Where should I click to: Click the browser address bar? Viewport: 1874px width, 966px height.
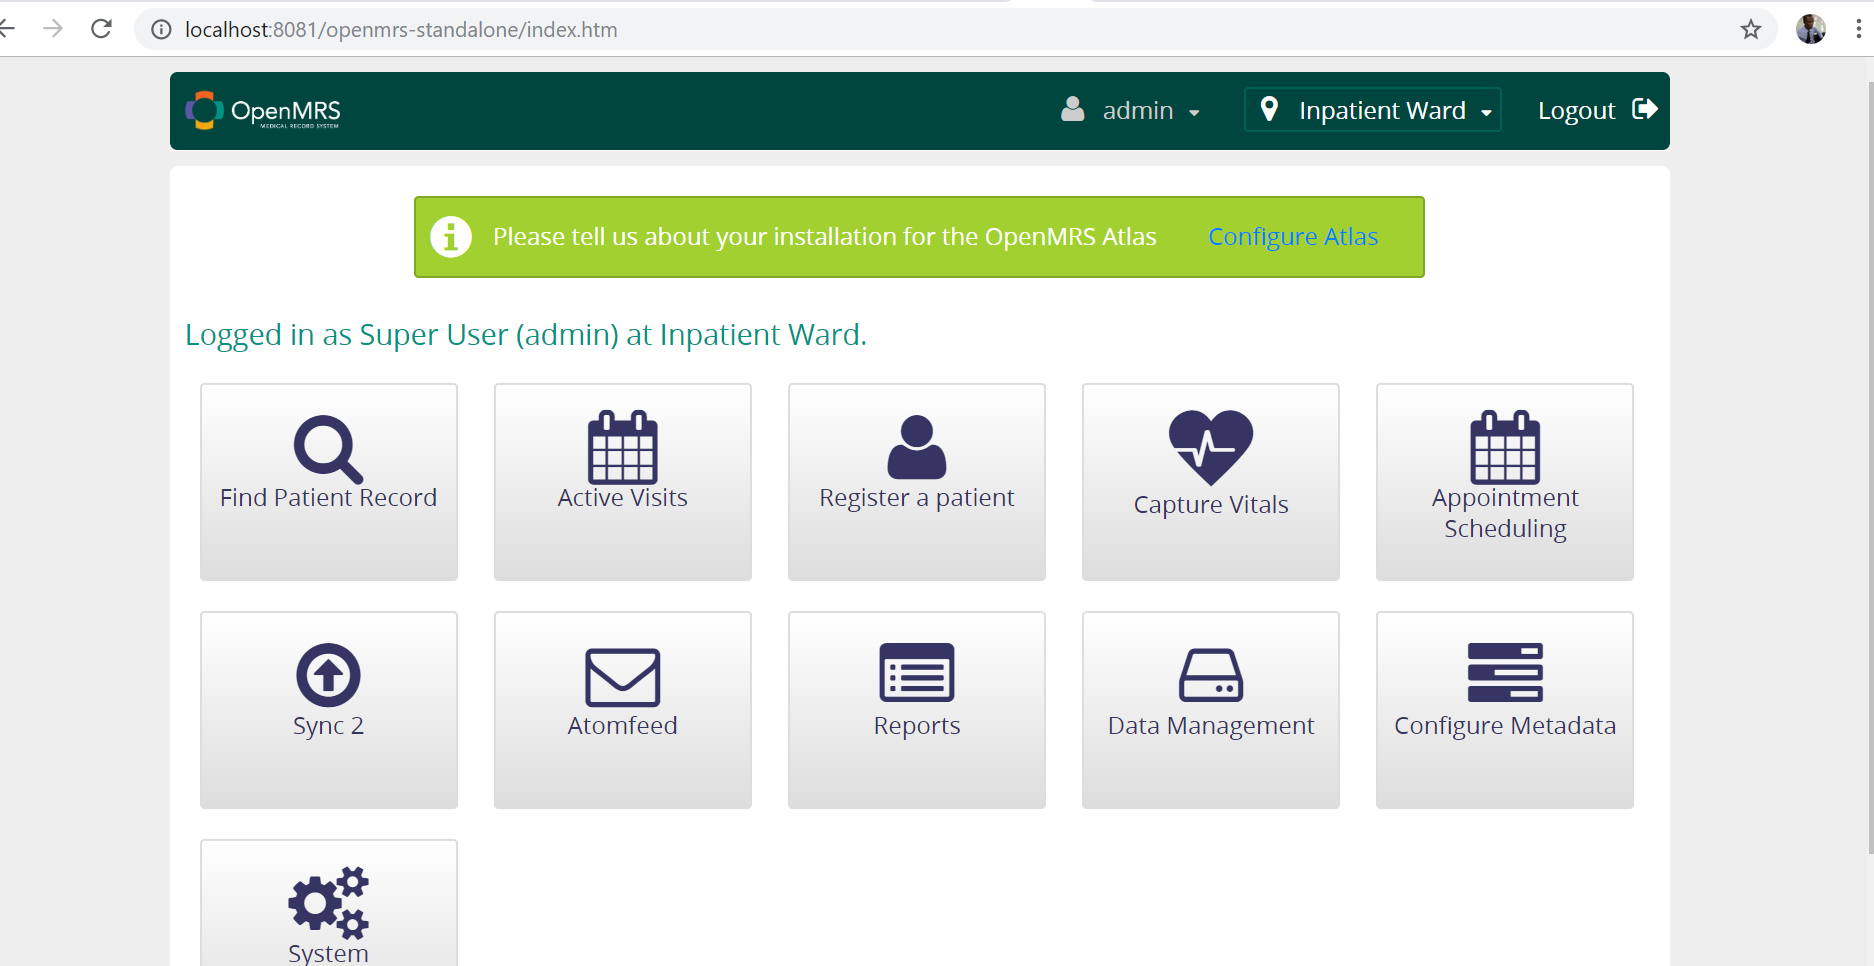pos(900,29)
